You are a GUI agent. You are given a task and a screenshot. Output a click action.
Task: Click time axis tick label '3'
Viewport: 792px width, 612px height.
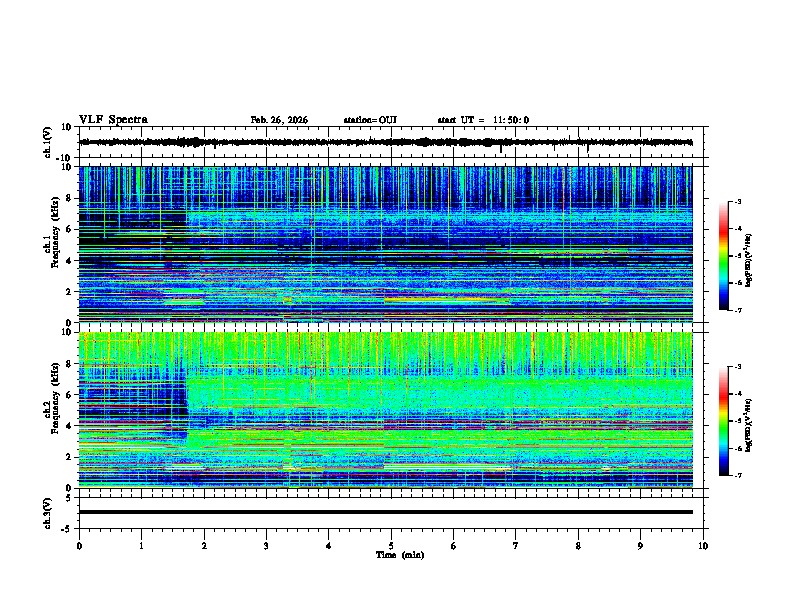point(266,546)
